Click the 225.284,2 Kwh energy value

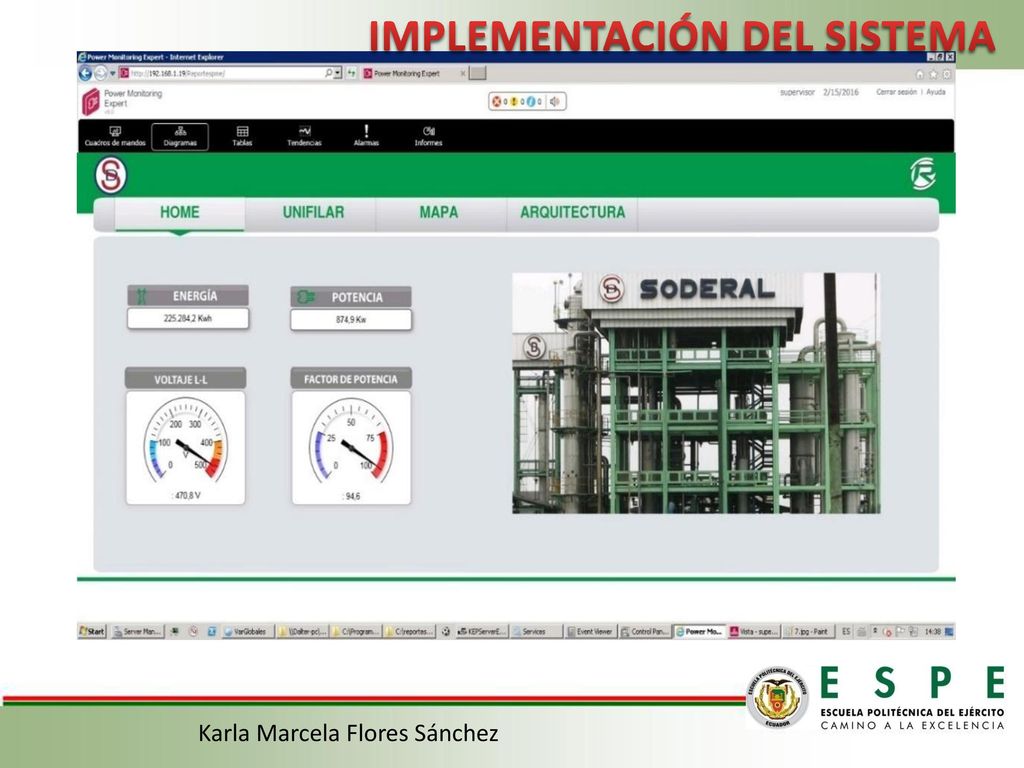(188, 319)
